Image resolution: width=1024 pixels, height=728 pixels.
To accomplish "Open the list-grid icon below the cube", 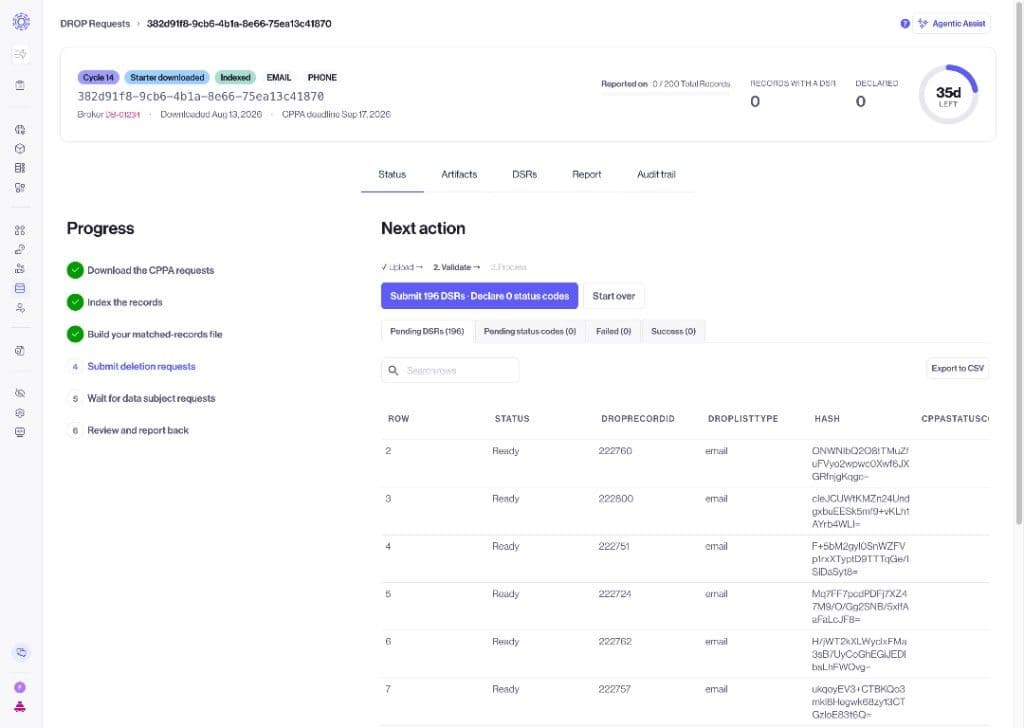I will [x=20, y=168].
